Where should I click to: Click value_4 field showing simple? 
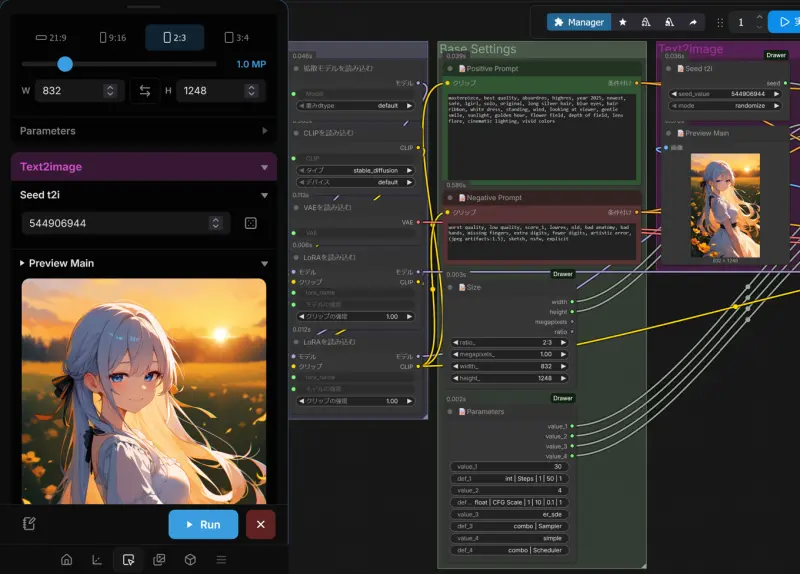point(509,538)
